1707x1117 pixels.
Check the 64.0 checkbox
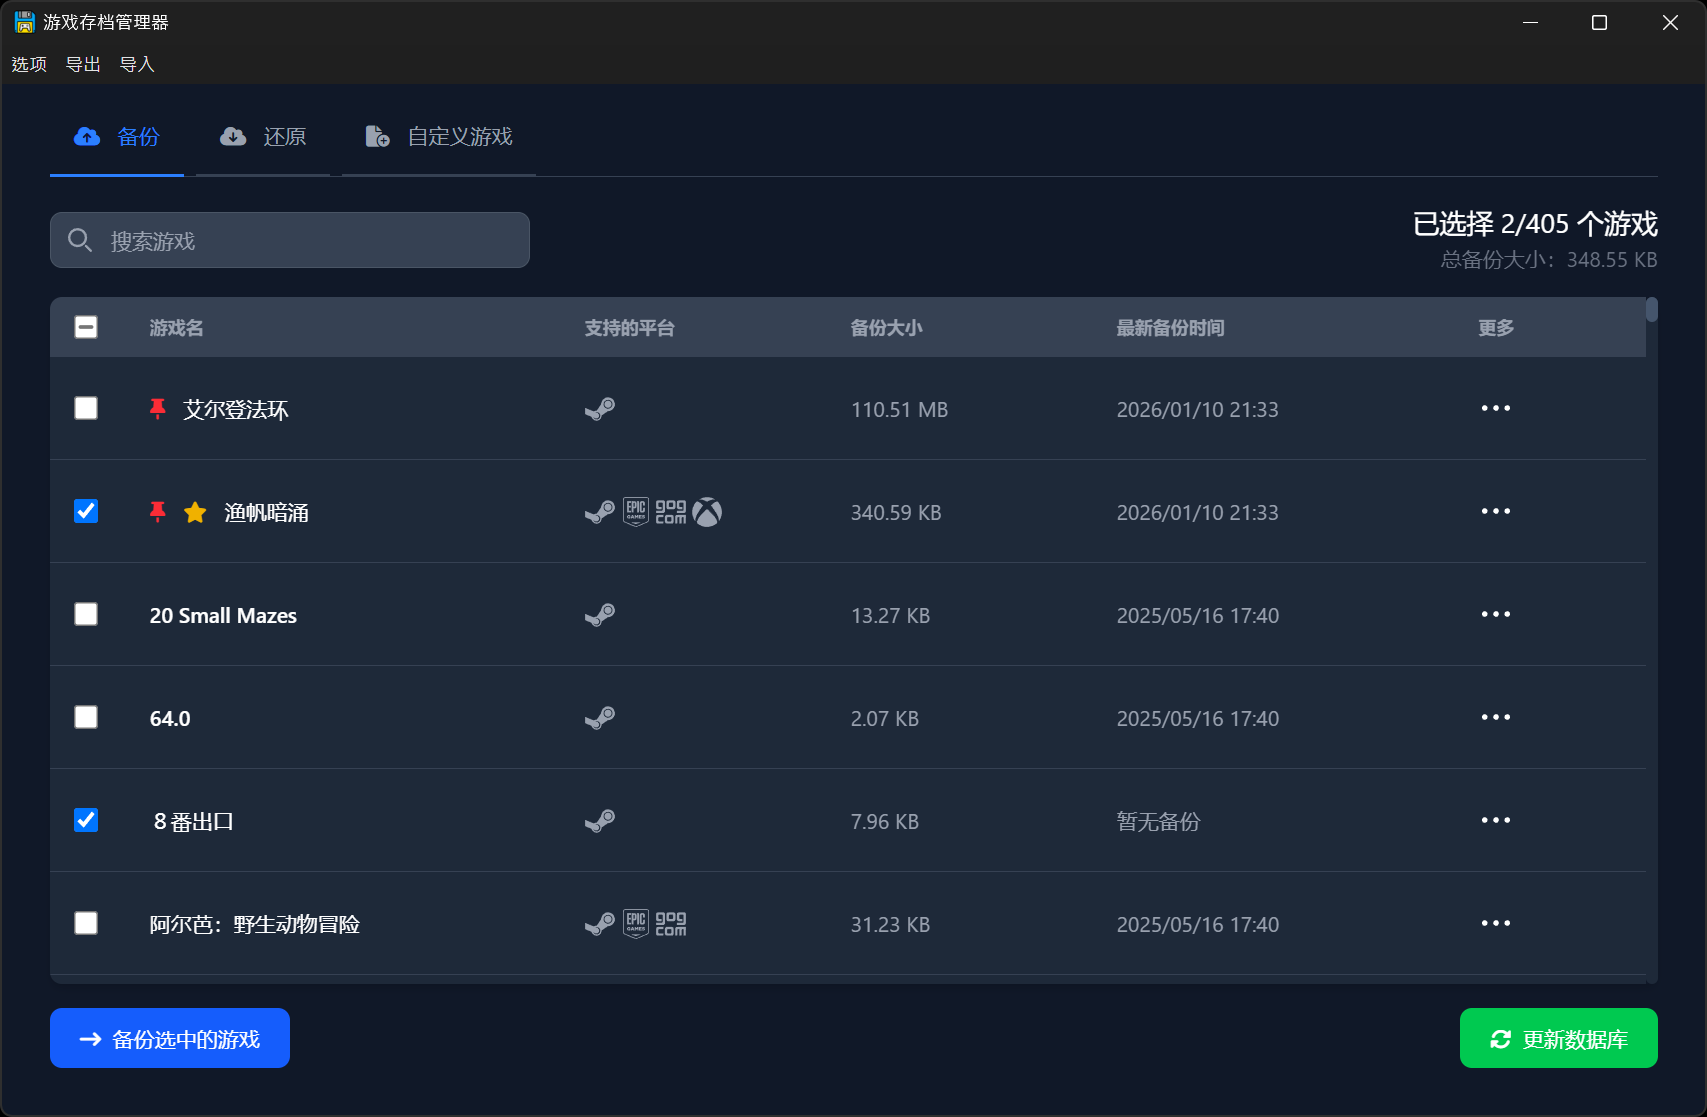[x=86, y=717]
